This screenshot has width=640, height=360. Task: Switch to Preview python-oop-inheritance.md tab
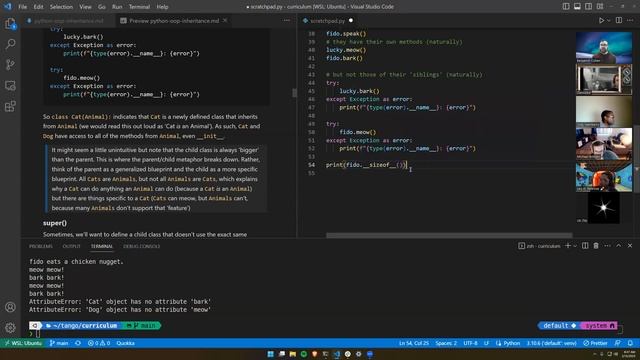173,20
